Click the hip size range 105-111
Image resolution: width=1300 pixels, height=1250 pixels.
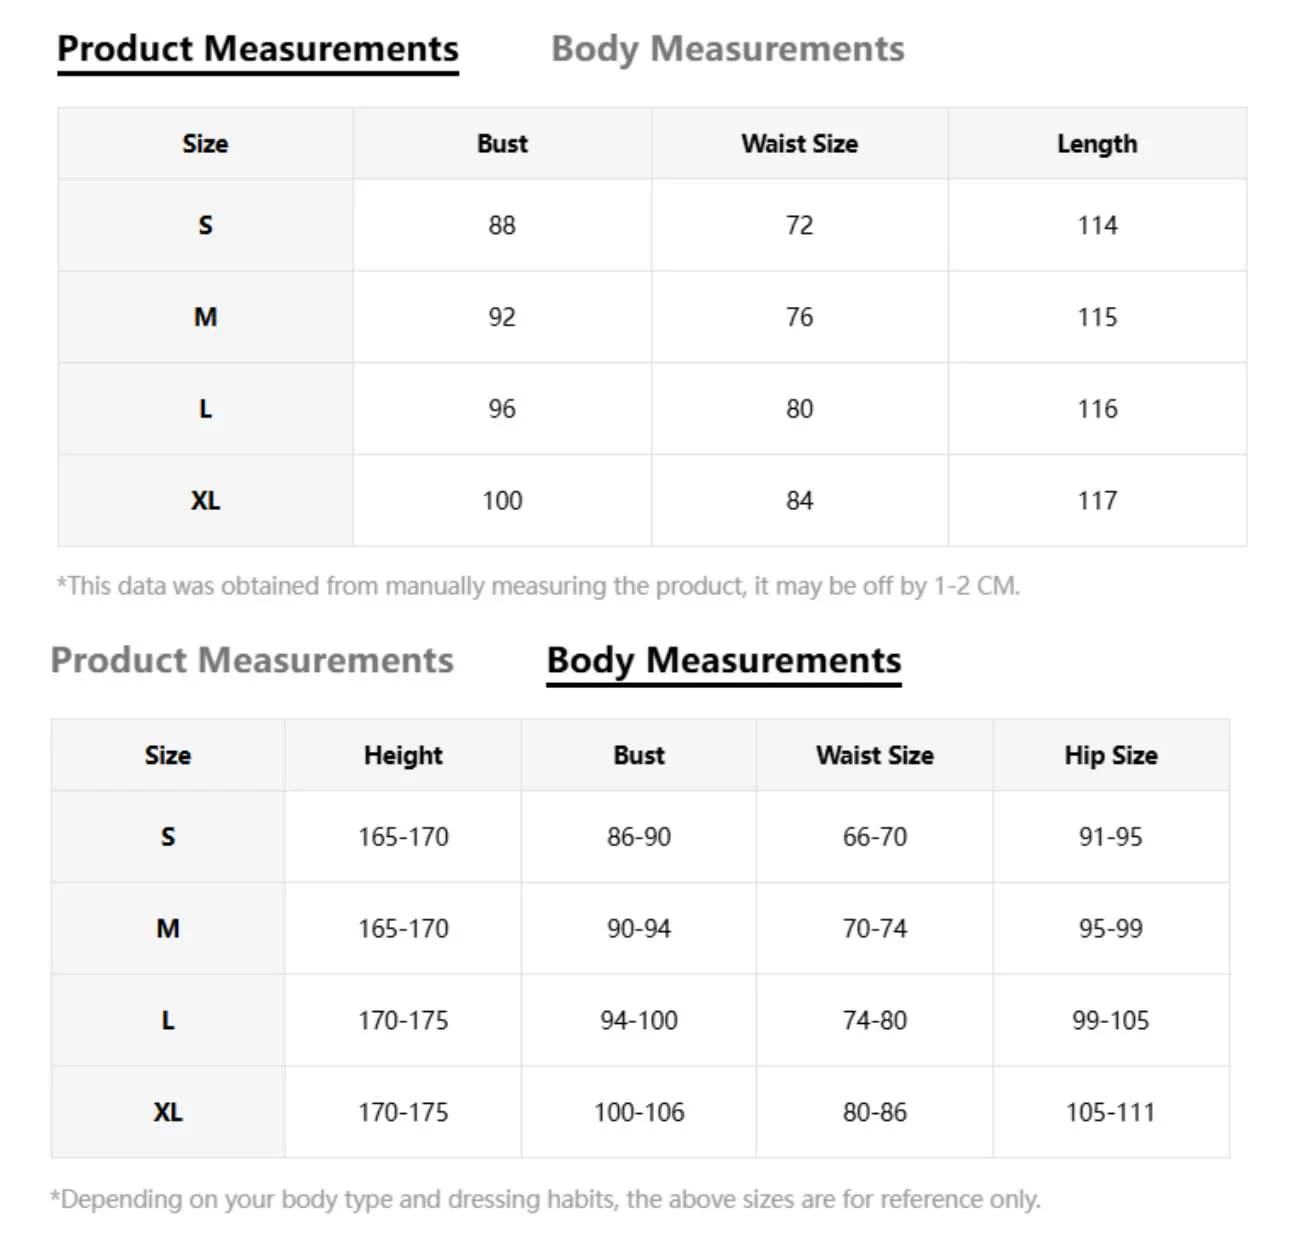pyautogui.click(x=1110, y=1112)
